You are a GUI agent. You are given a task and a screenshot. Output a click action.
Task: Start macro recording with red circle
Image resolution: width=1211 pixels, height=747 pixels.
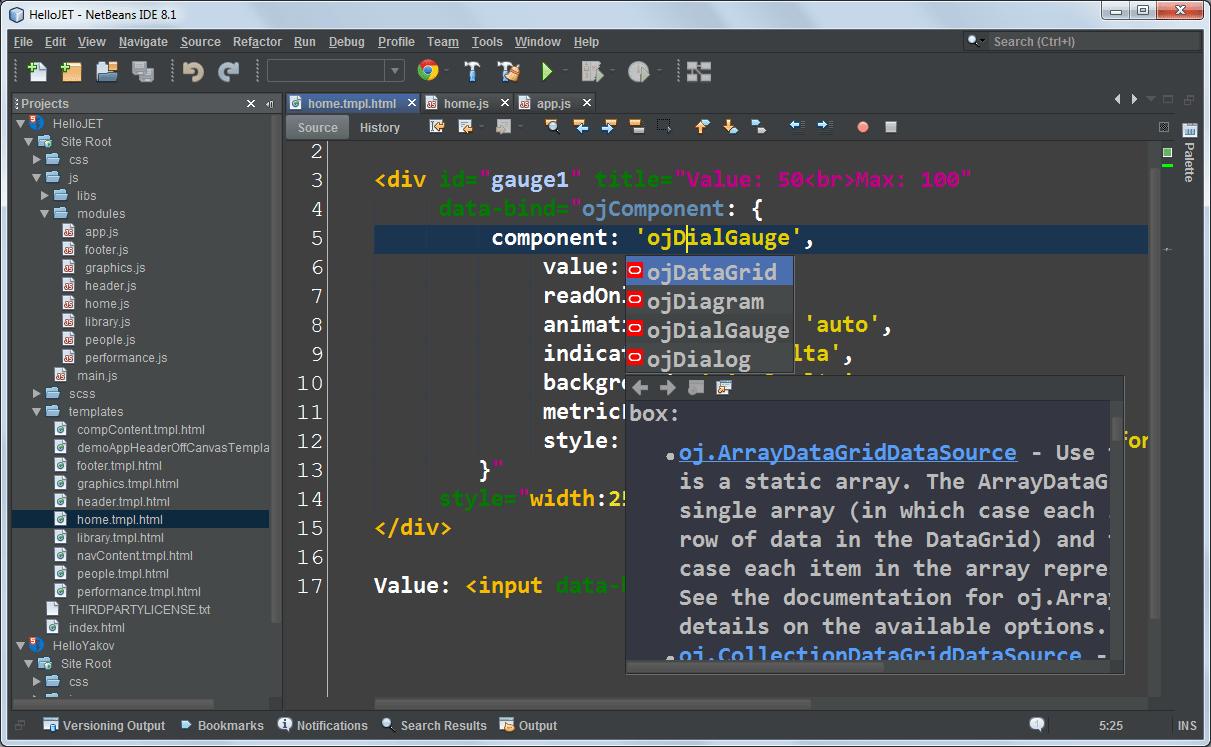(862, 127)
